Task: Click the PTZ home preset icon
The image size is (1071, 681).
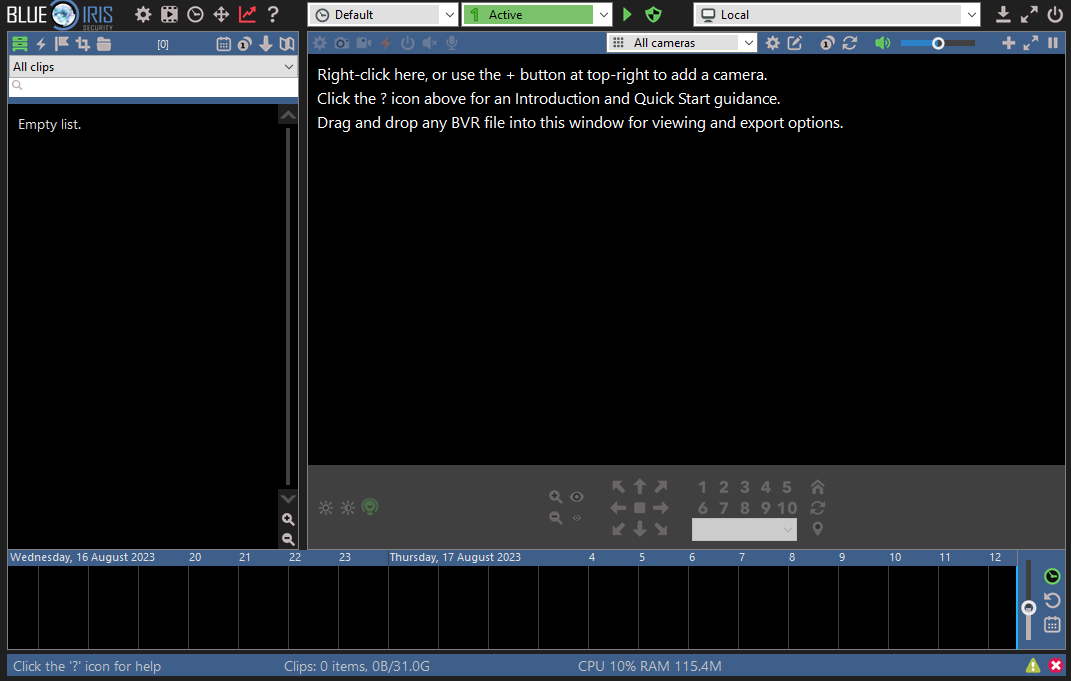Action: tap(818, 487)
